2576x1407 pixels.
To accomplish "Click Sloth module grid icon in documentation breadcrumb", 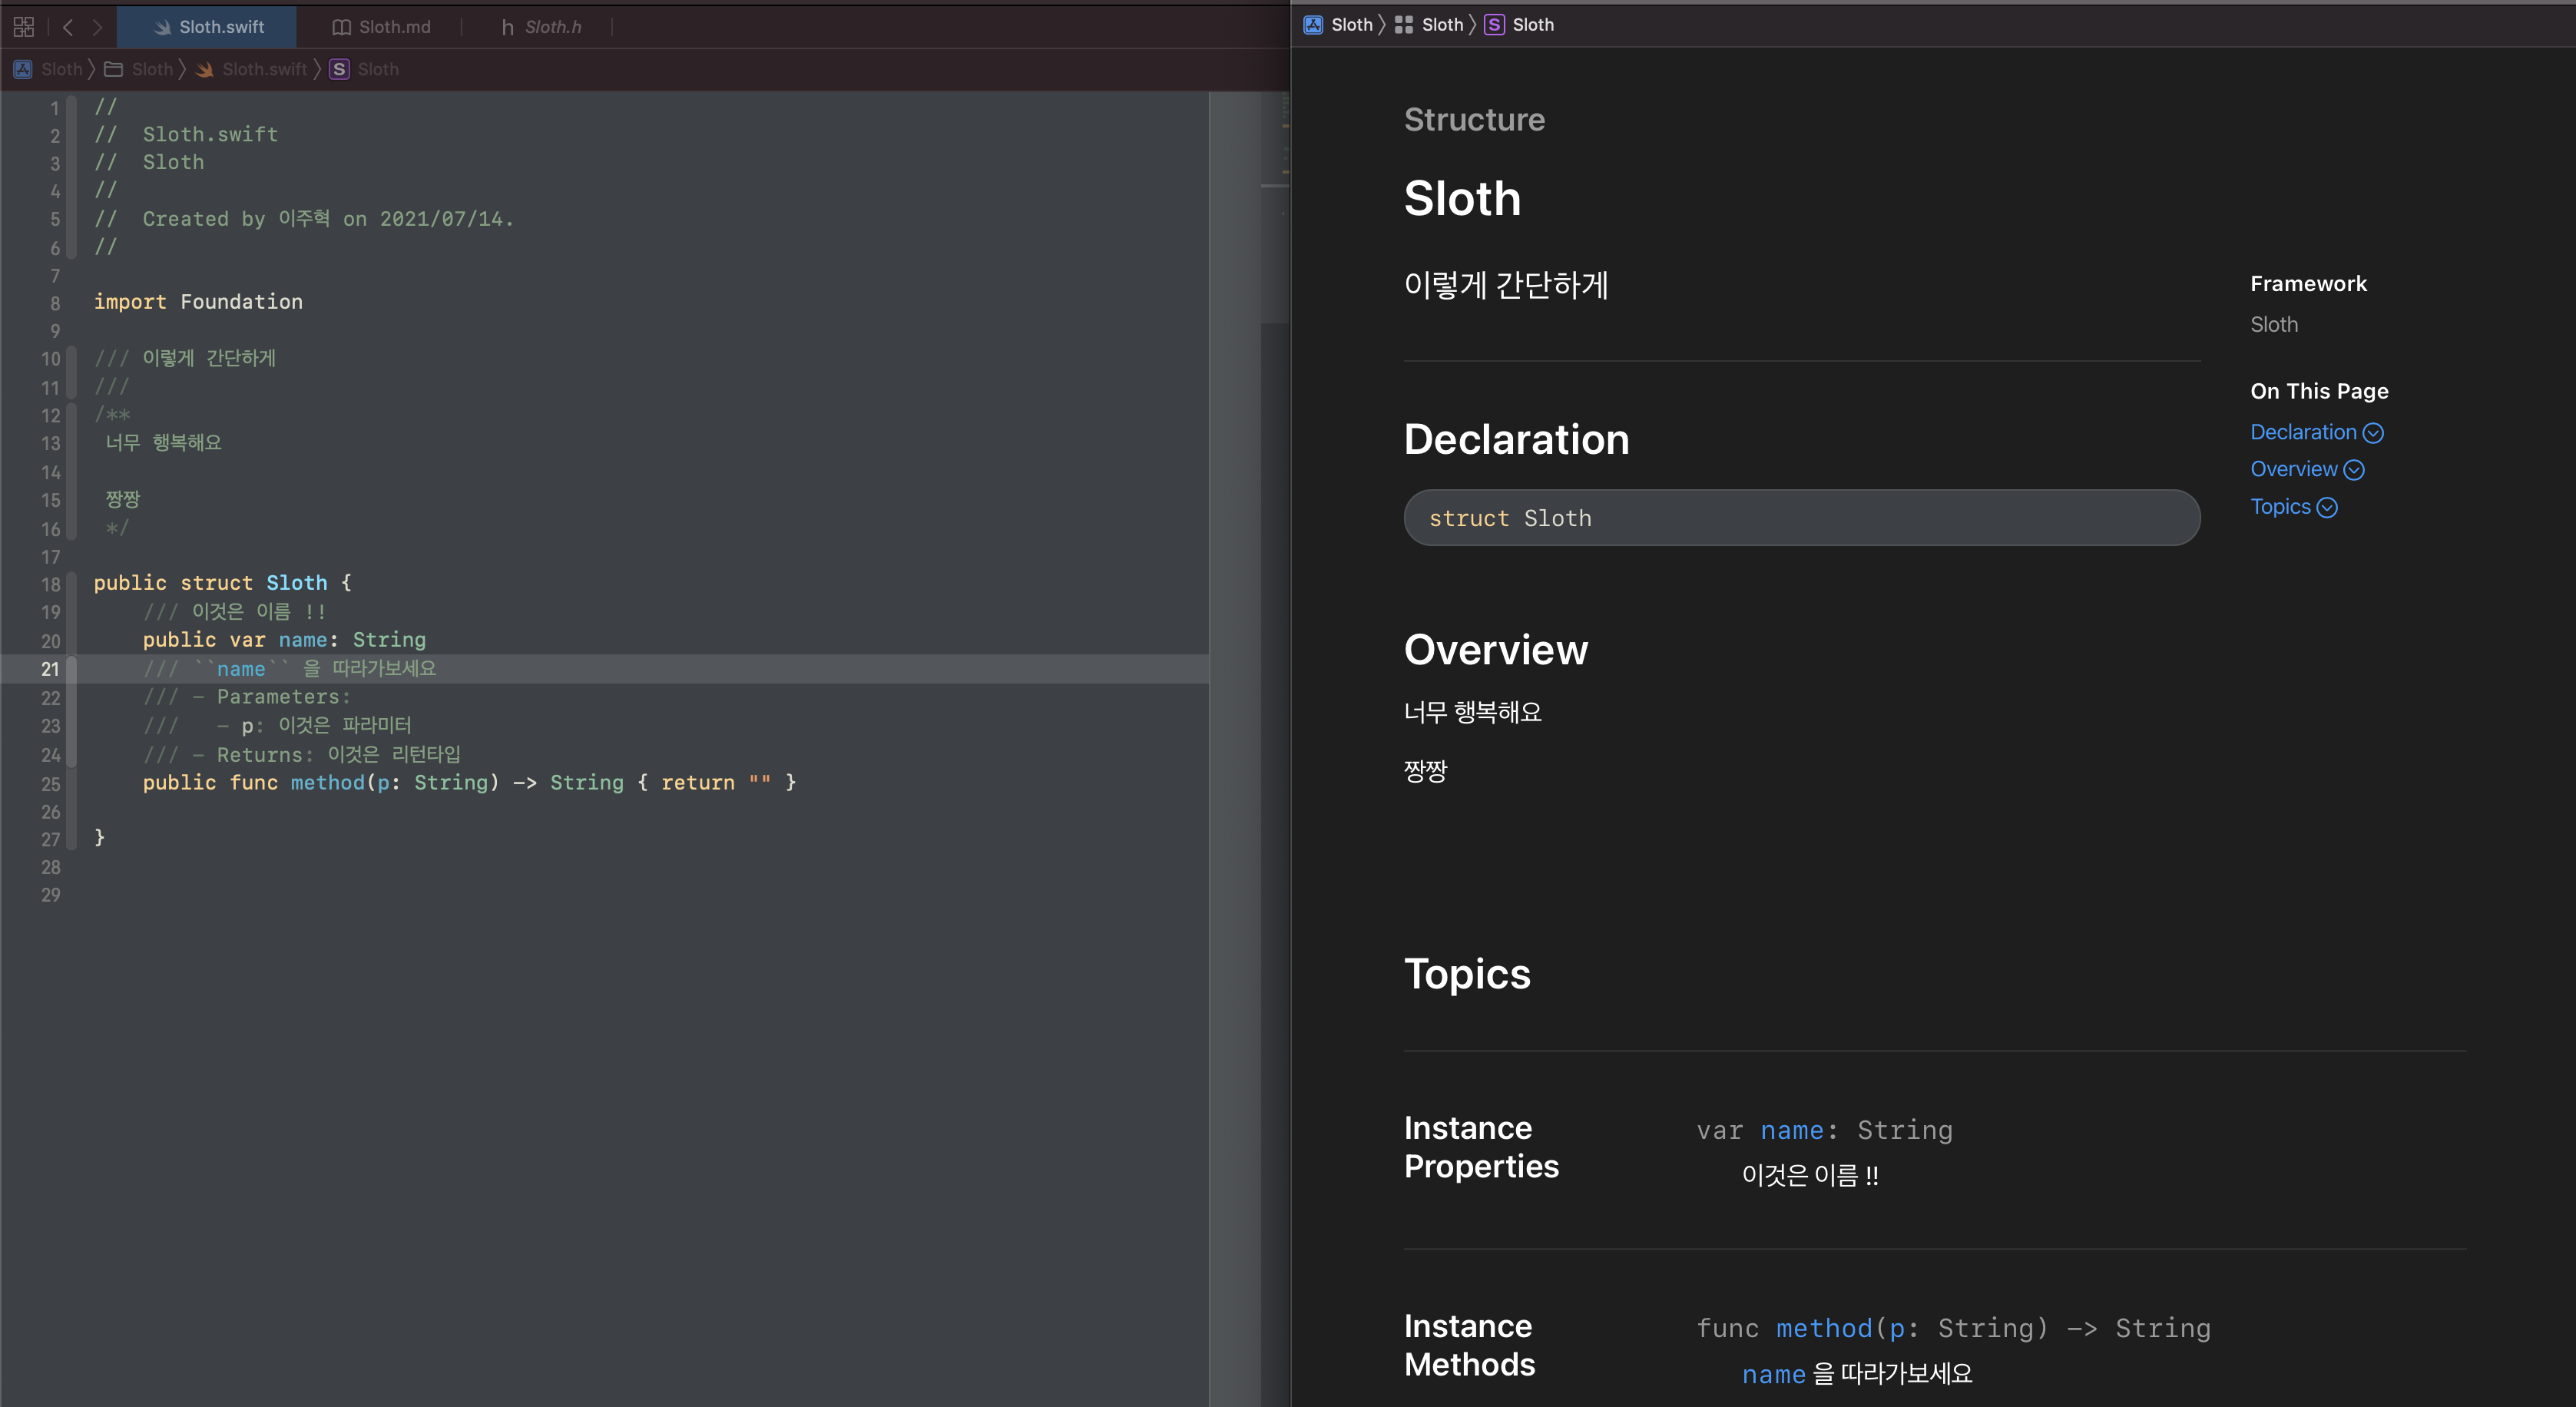I will pyautogui.click(x=1404, y=25).
